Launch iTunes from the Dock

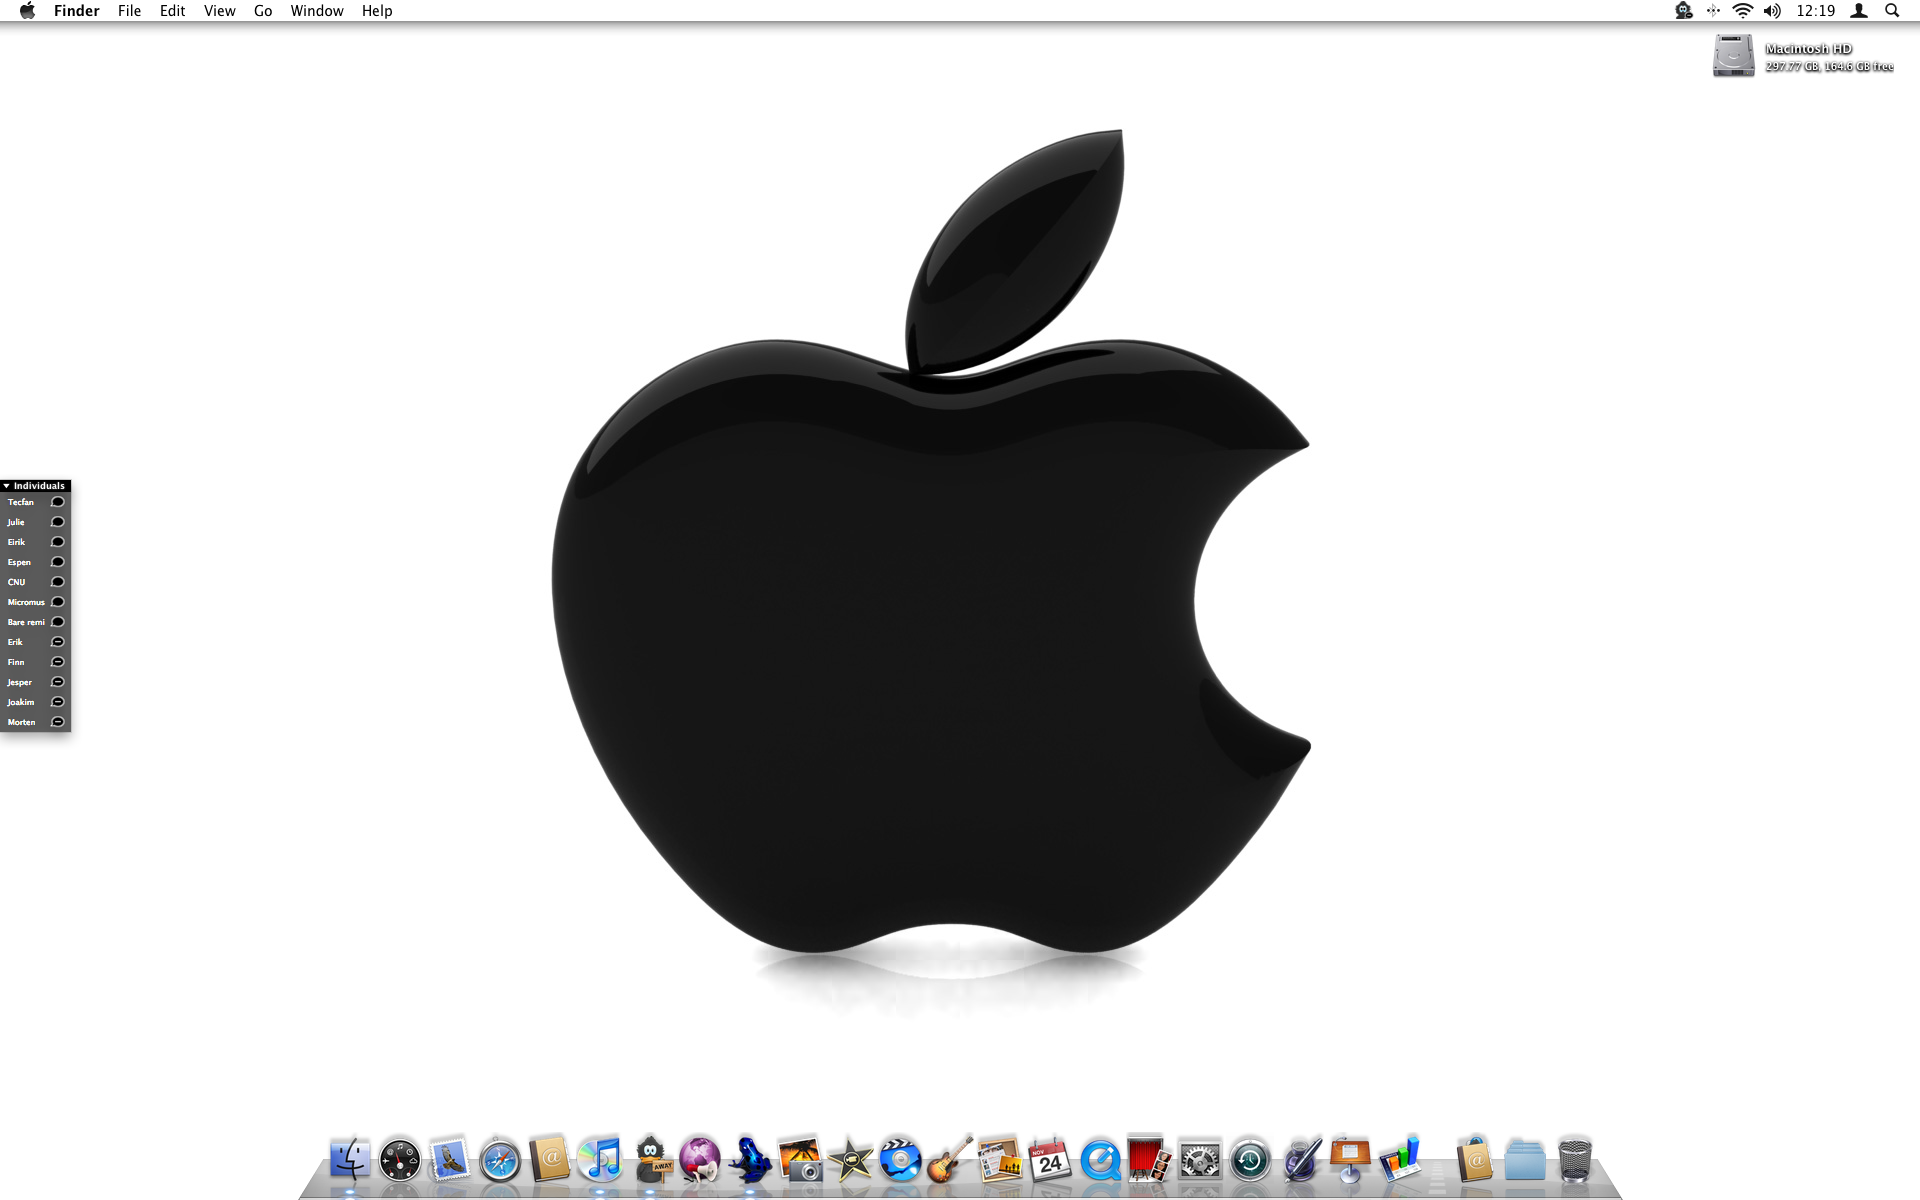click(x=600, y=1160)
